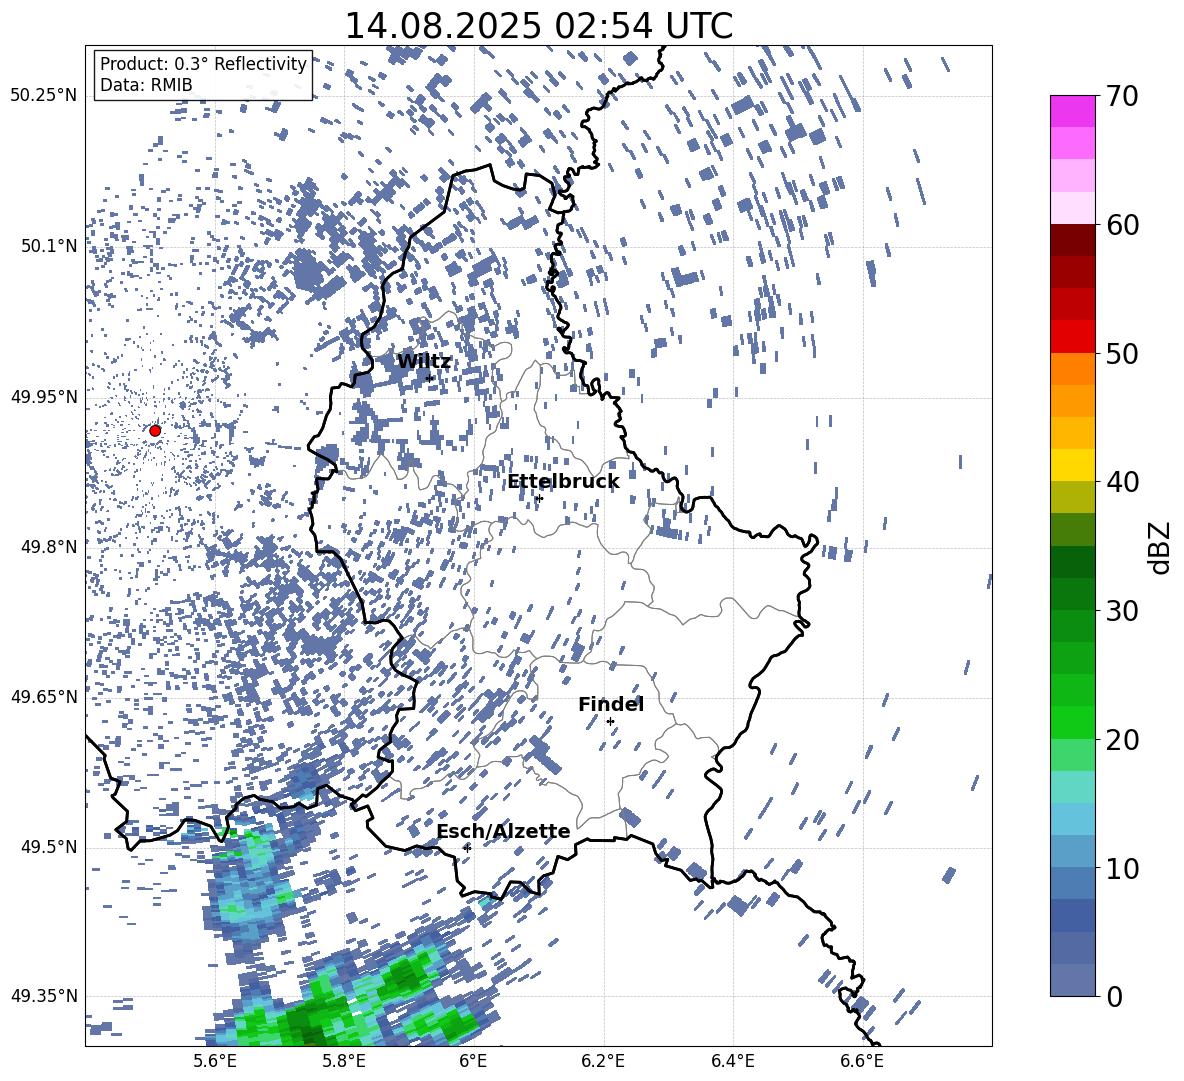1184x1081 pixels.
Task: Click the Wiltz city label
Action: [424, 362]
